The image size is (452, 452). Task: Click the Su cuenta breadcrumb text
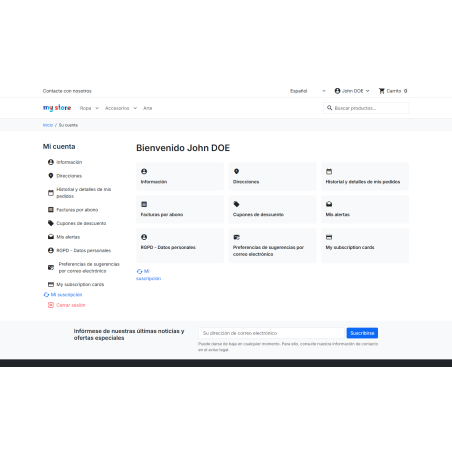coord(68,125)
